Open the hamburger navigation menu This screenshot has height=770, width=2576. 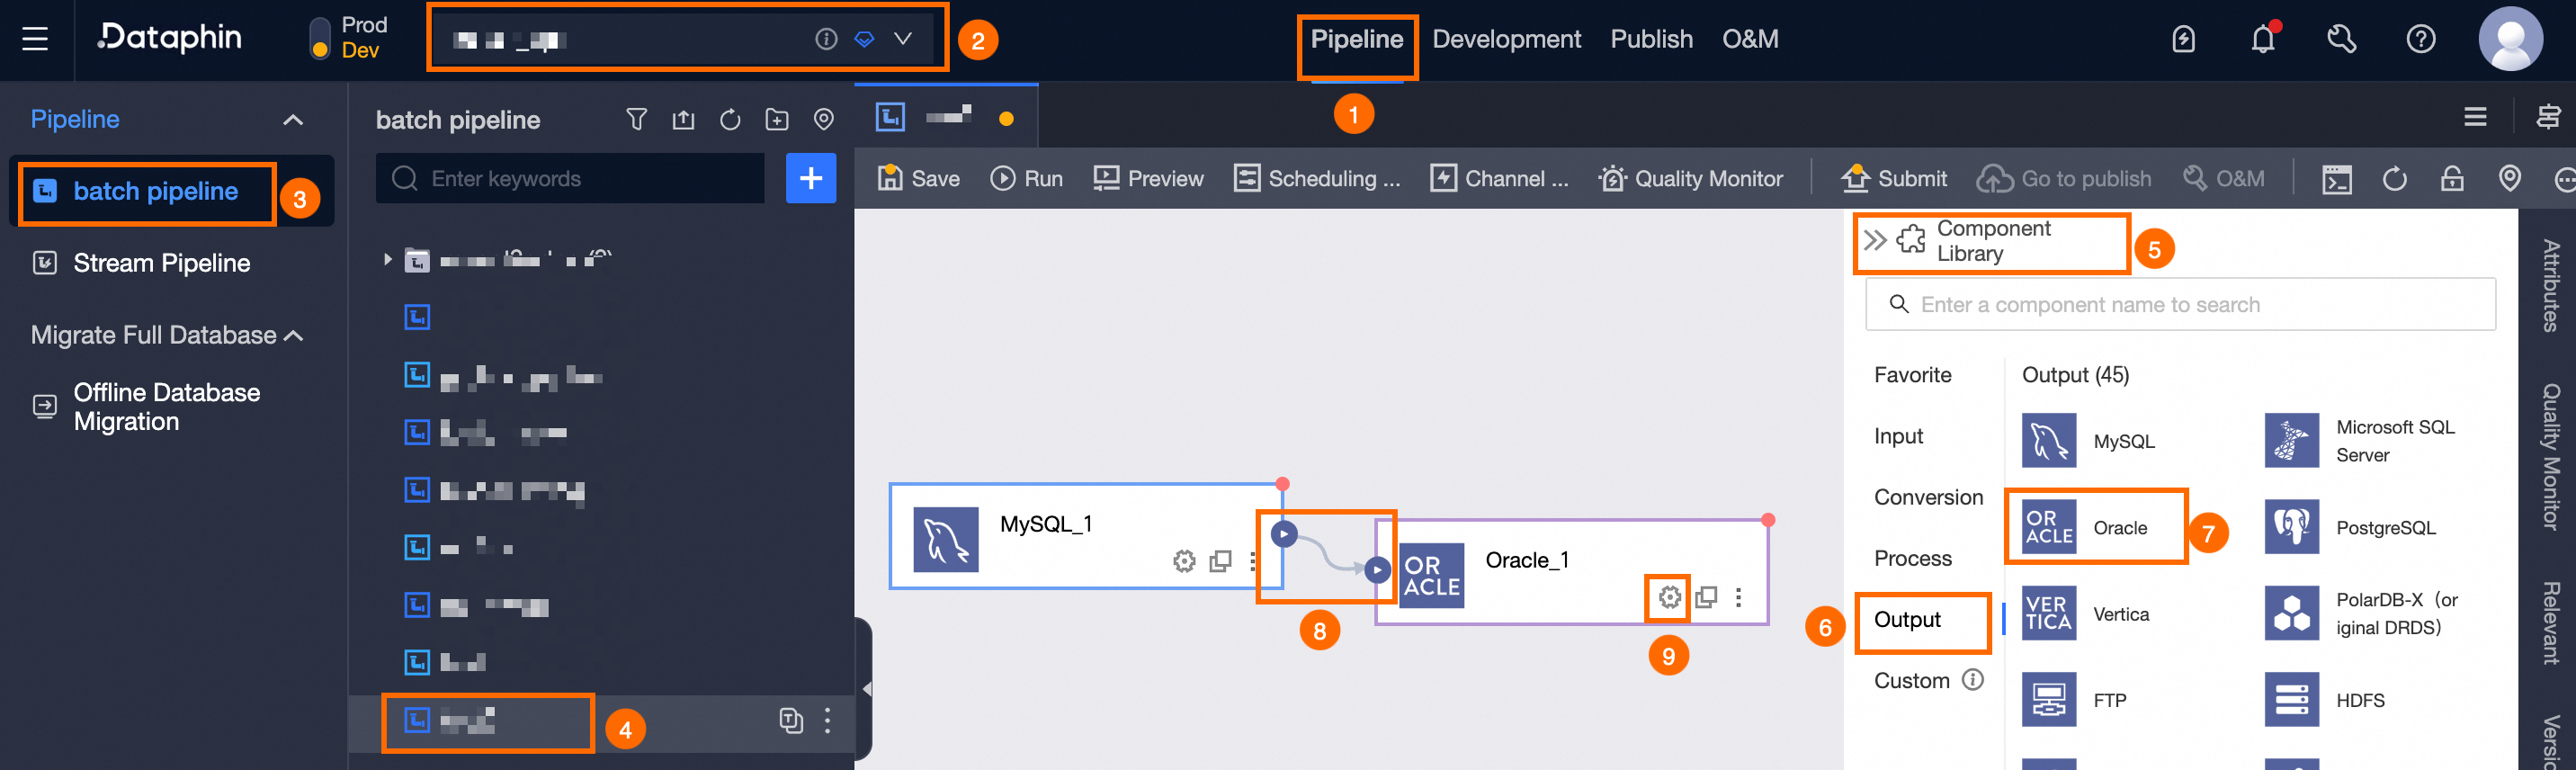click(35, 39)
